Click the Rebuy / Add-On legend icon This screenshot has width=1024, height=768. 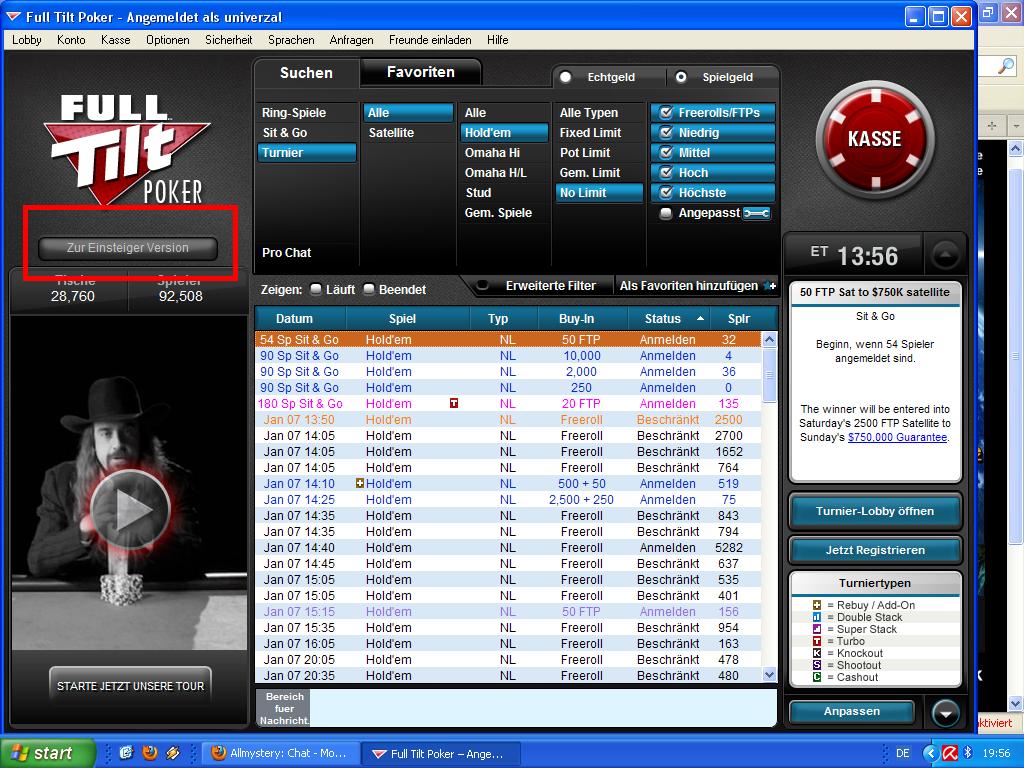click(x=816, y=605)
